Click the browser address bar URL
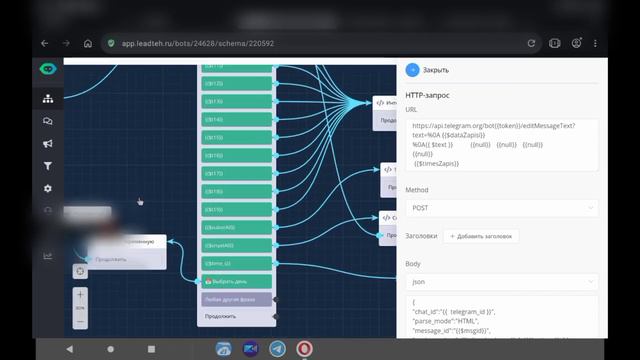640x360 pixels. click(198, 43)
